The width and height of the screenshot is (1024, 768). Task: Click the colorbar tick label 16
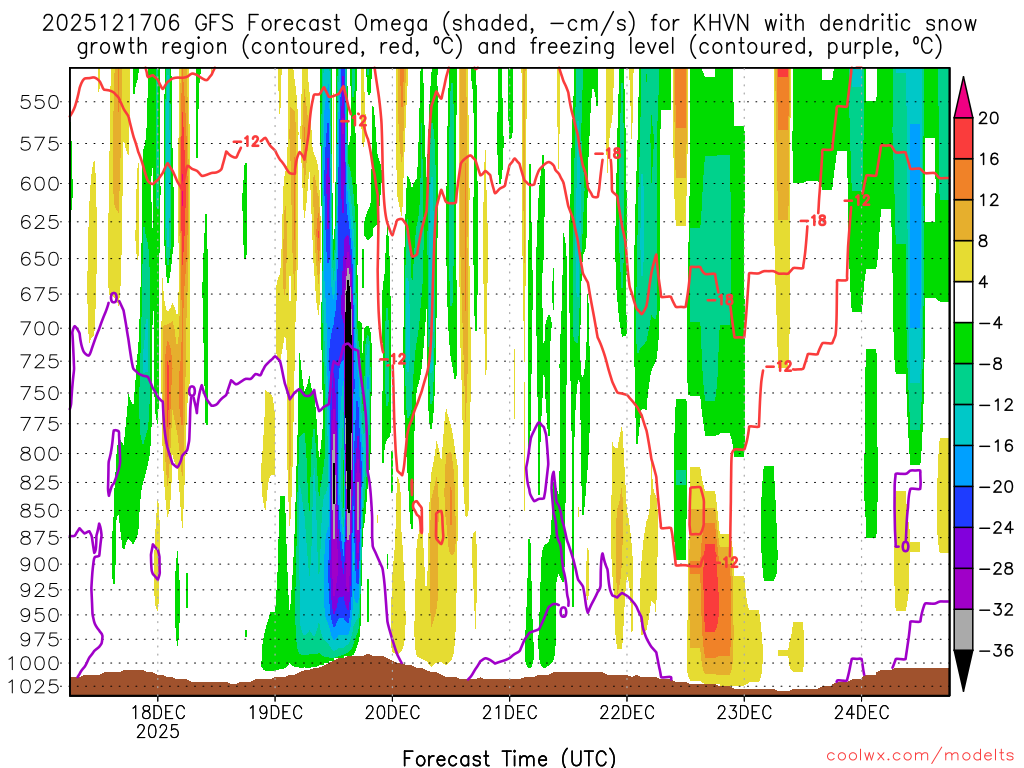click(x=989, y=159)
